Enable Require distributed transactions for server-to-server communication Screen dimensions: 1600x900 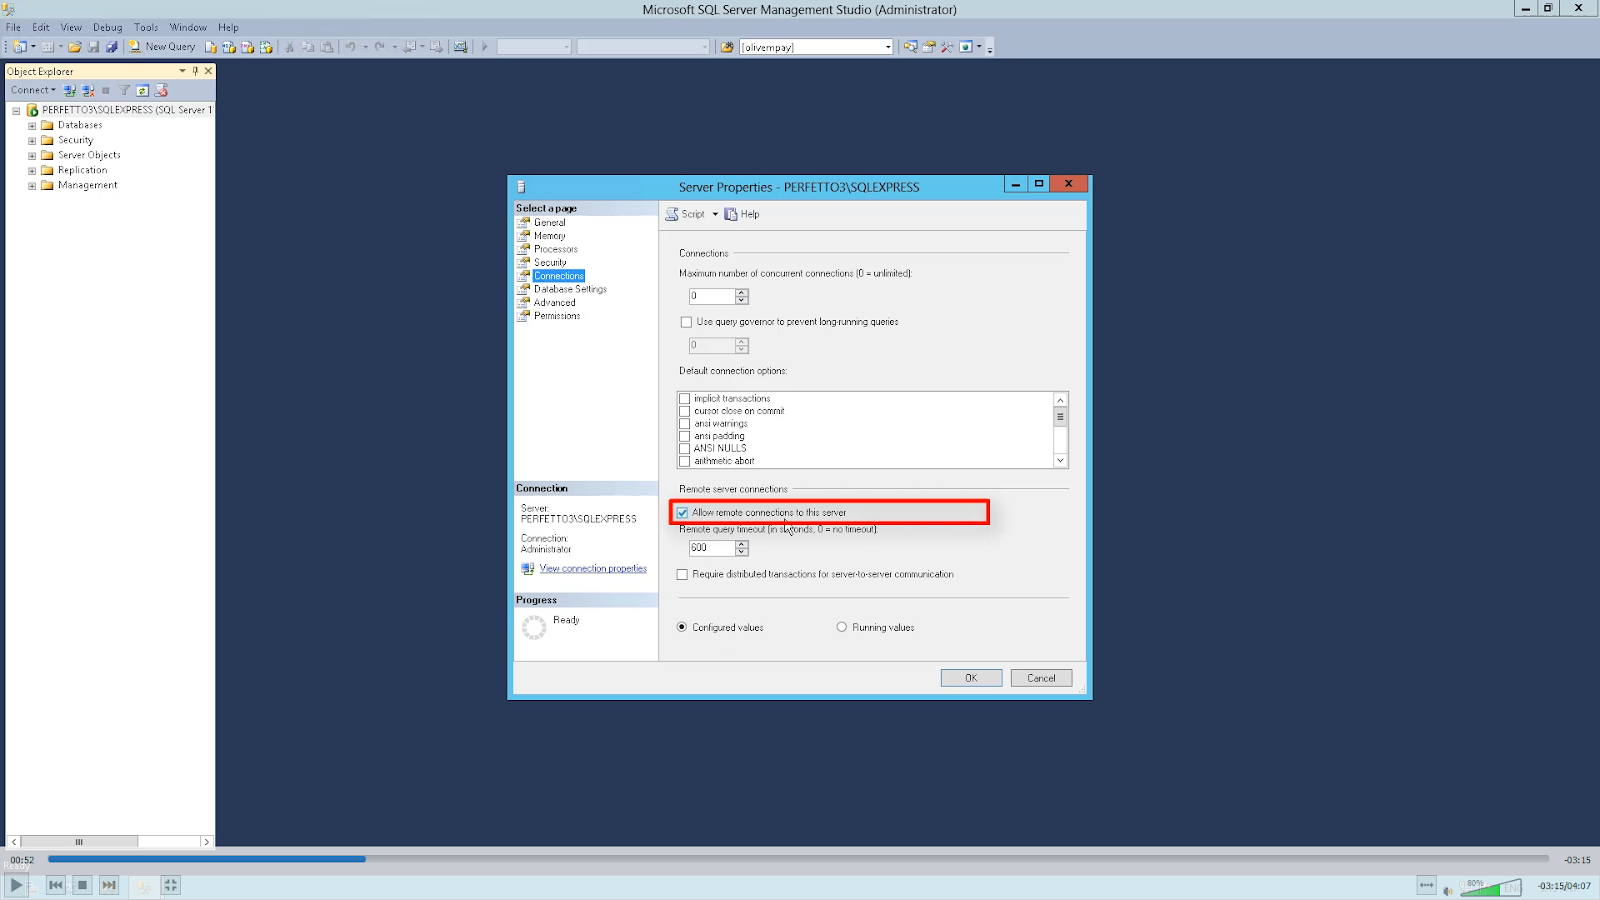tap(683, 574)
